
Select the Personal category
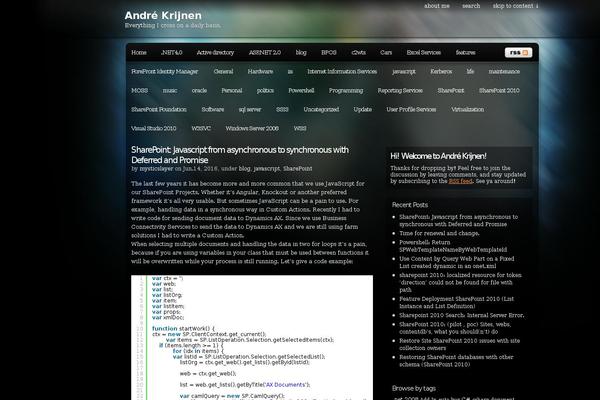pos(232,90)
